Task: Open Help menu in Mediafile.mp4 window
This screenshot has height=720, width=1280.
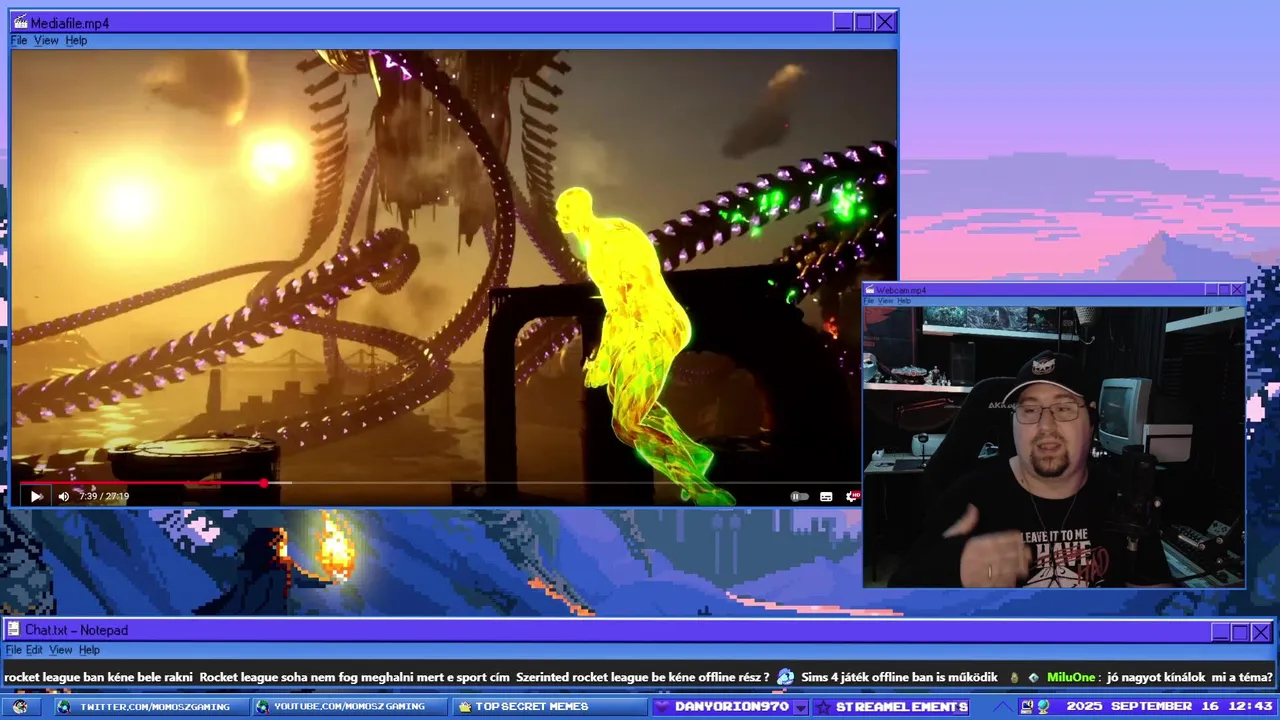Action: point(77,40)
